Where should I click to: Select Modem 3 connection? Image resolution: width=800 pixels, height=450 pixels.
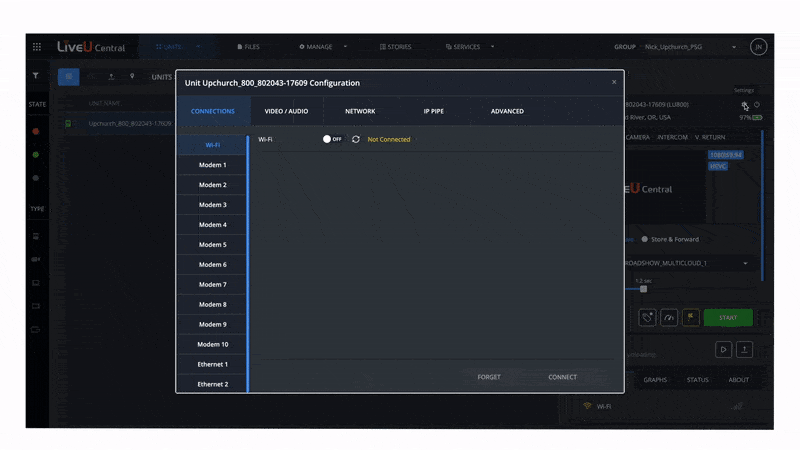coord(212,205)
